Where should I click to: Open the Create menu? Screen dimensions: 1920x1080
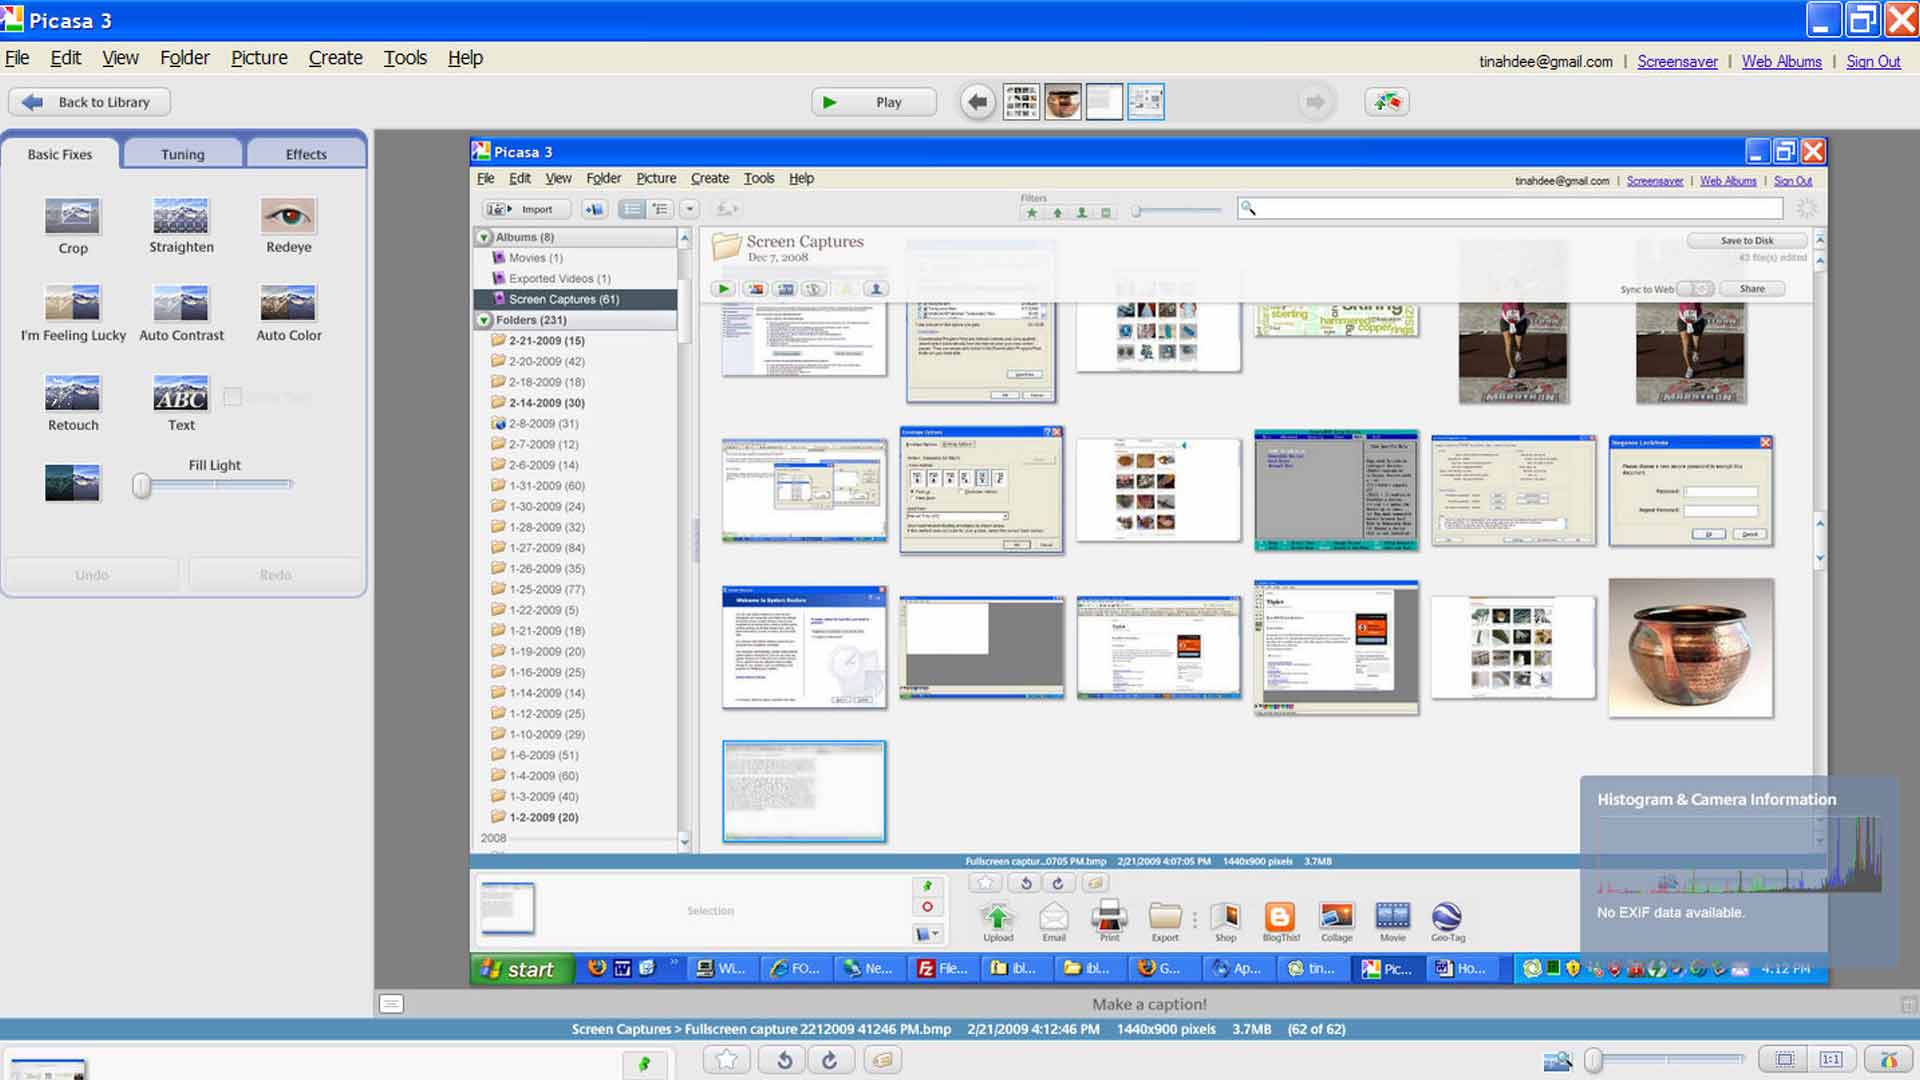(335, 58)
